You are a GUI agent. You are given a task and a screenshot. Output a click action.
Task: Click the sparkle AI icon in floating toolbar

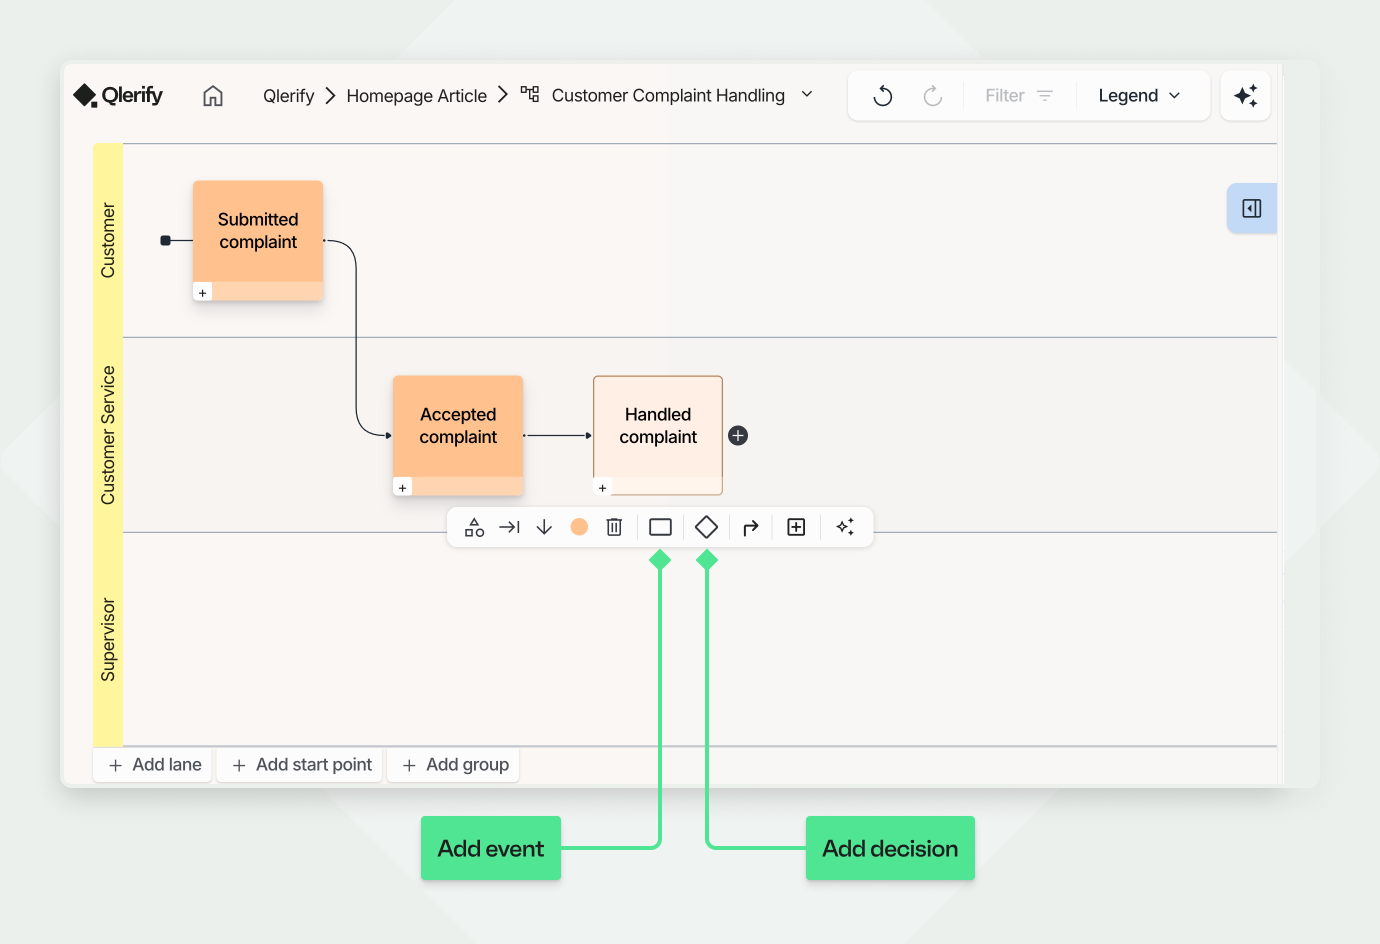845,527
